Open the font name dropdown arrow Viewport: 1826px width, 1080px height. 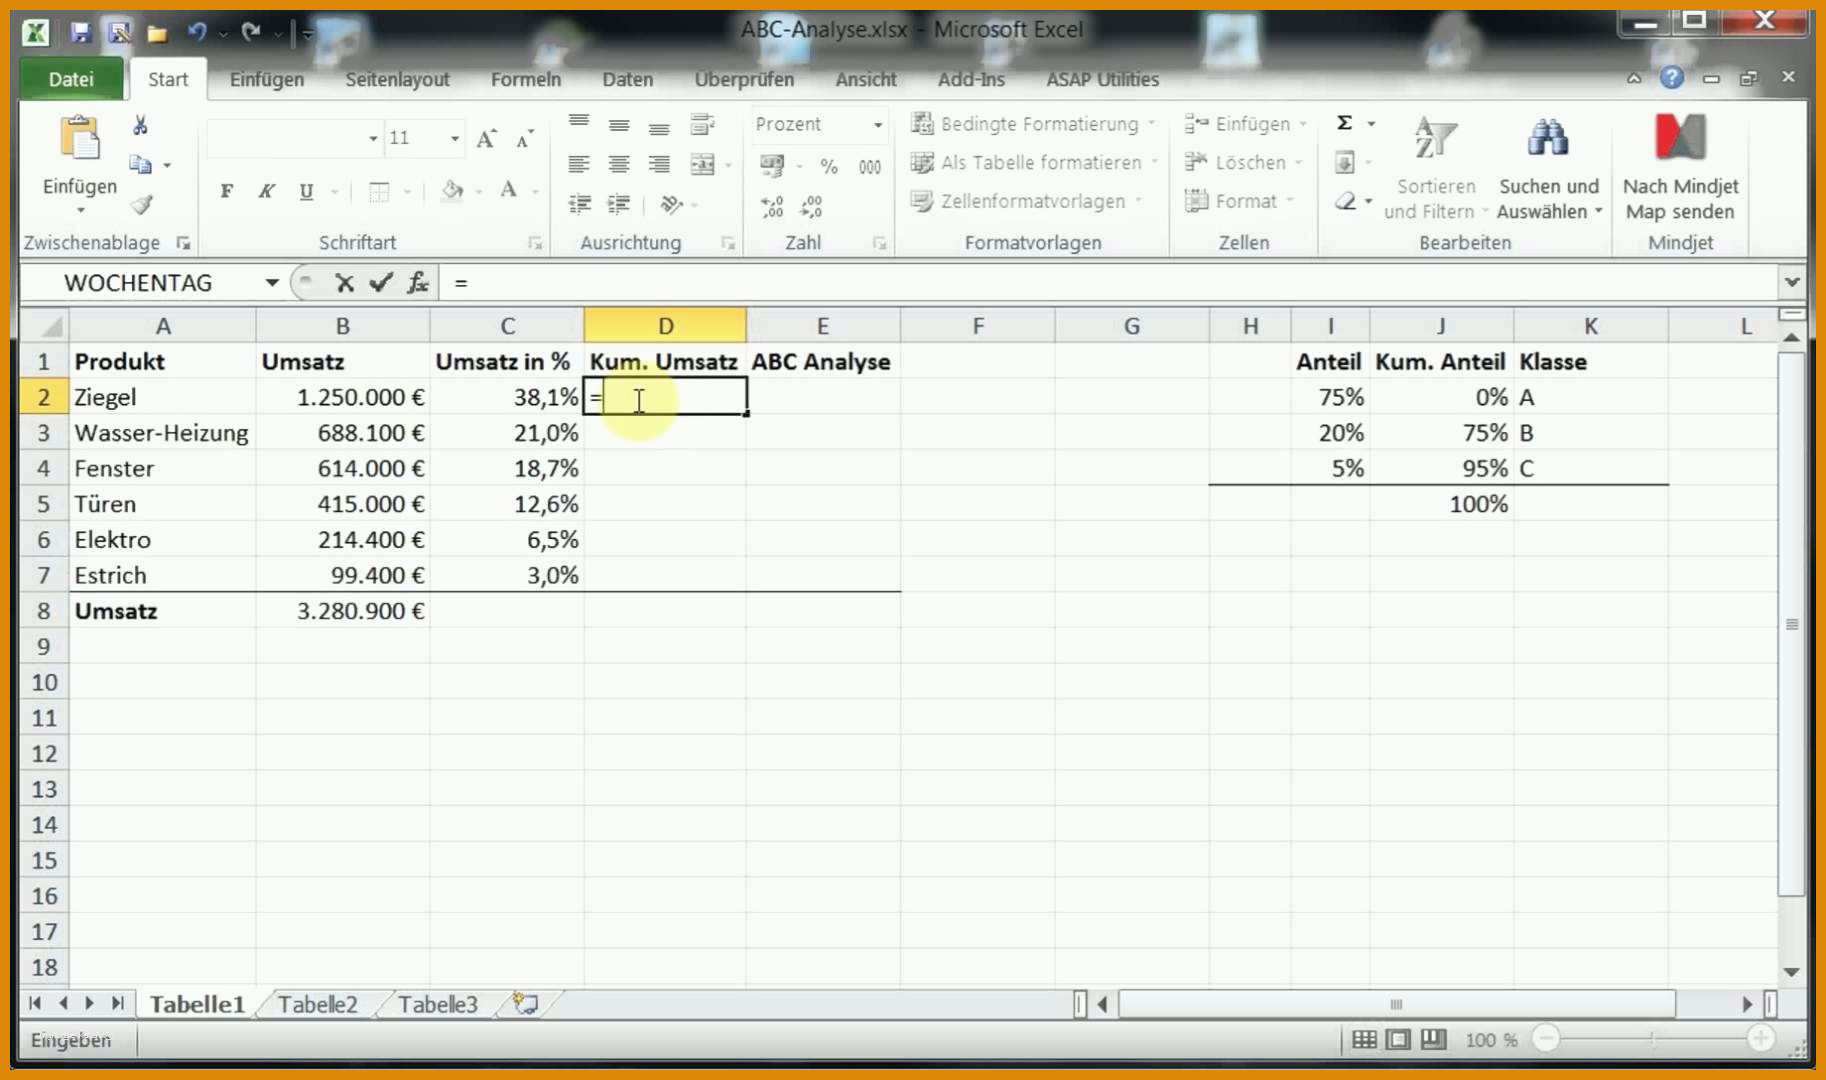pyautogui.click(x=373, y=138)
